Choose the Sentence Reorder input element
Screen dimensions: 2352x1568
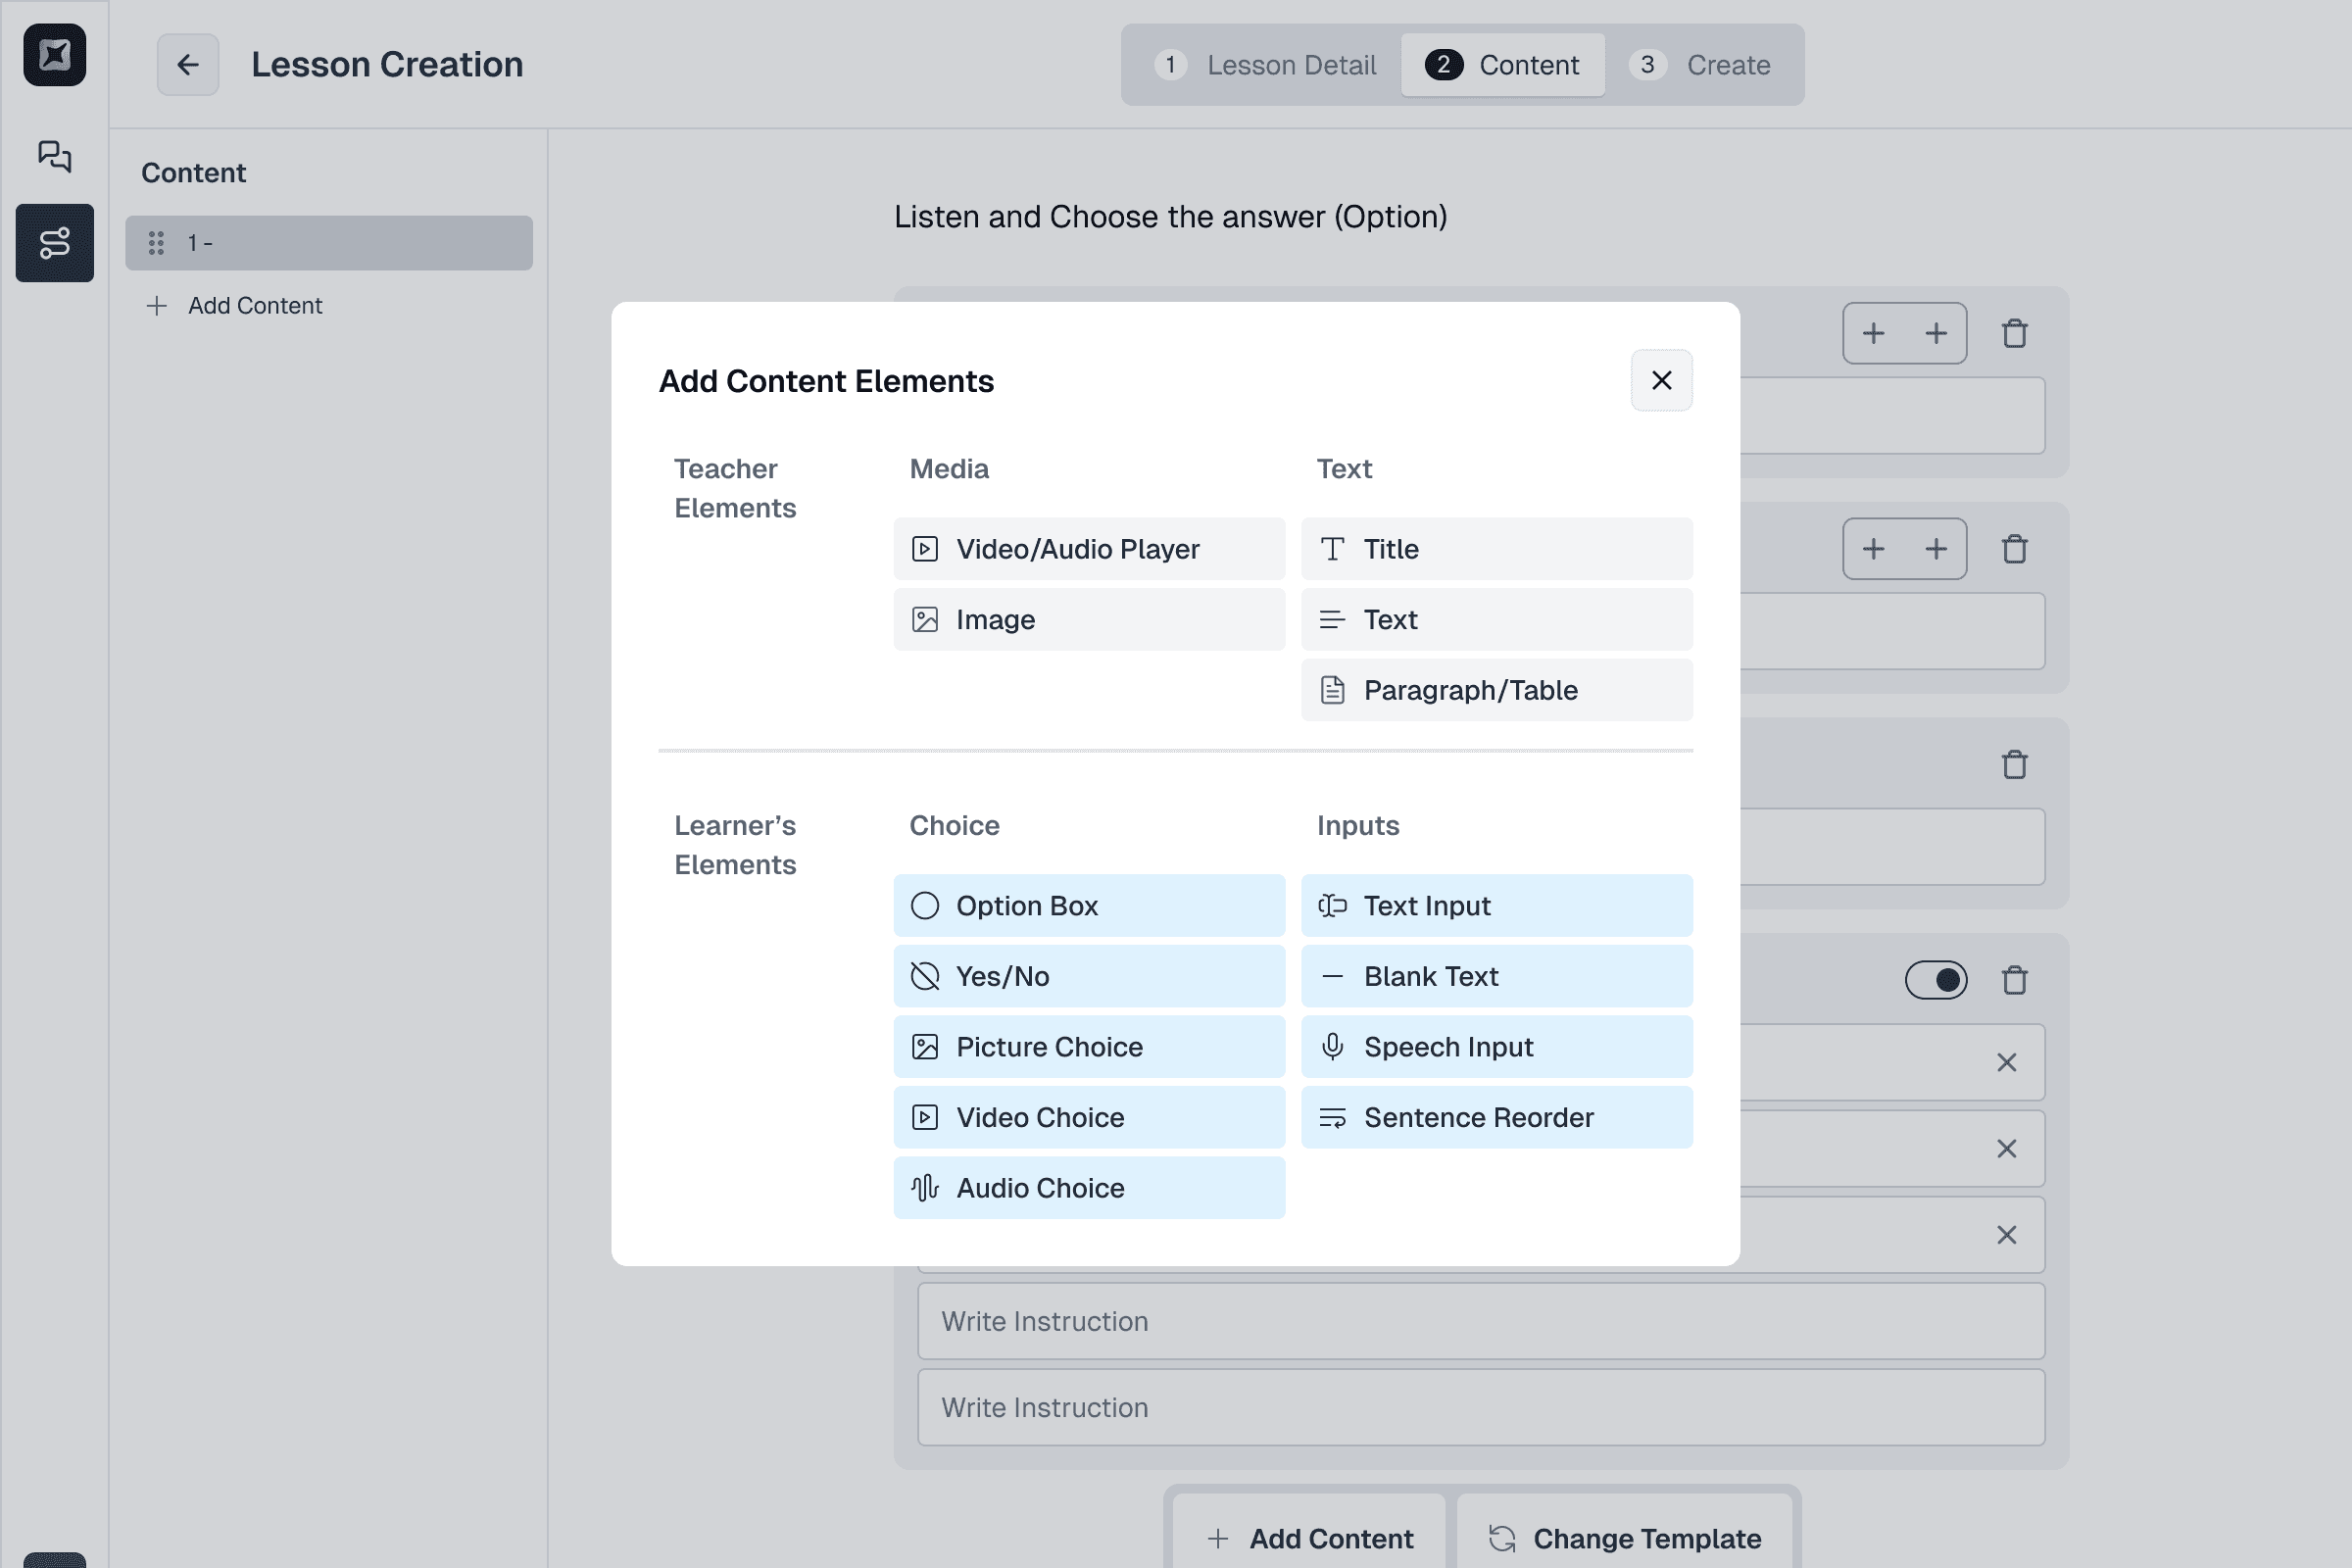coord(1496,1117)
